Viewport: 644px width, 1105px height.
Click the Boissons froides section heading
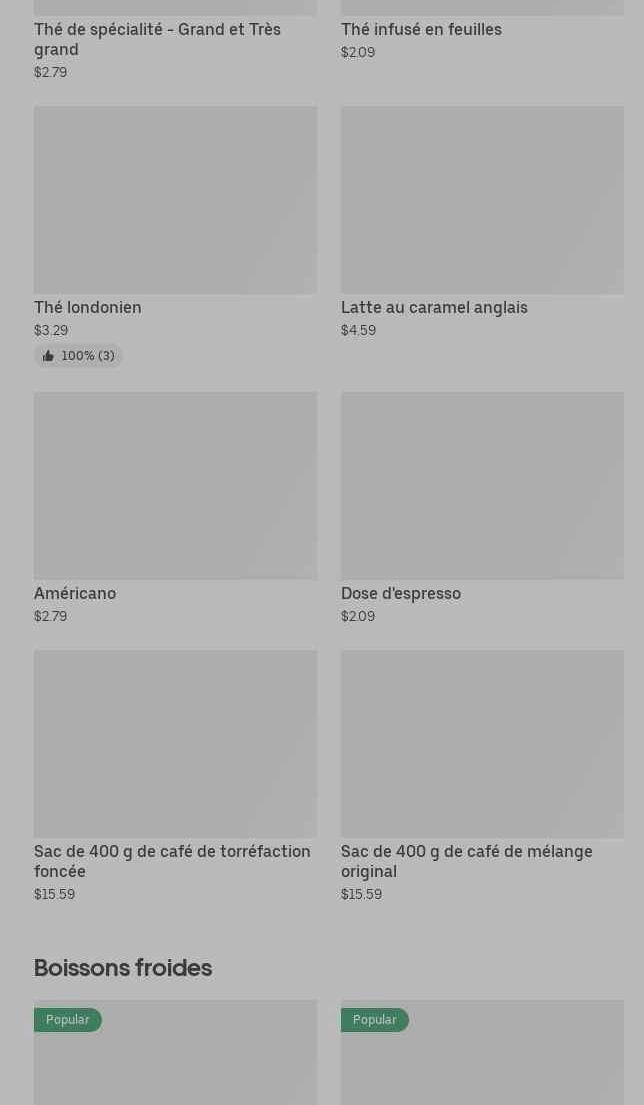click(x=123, y=968)
